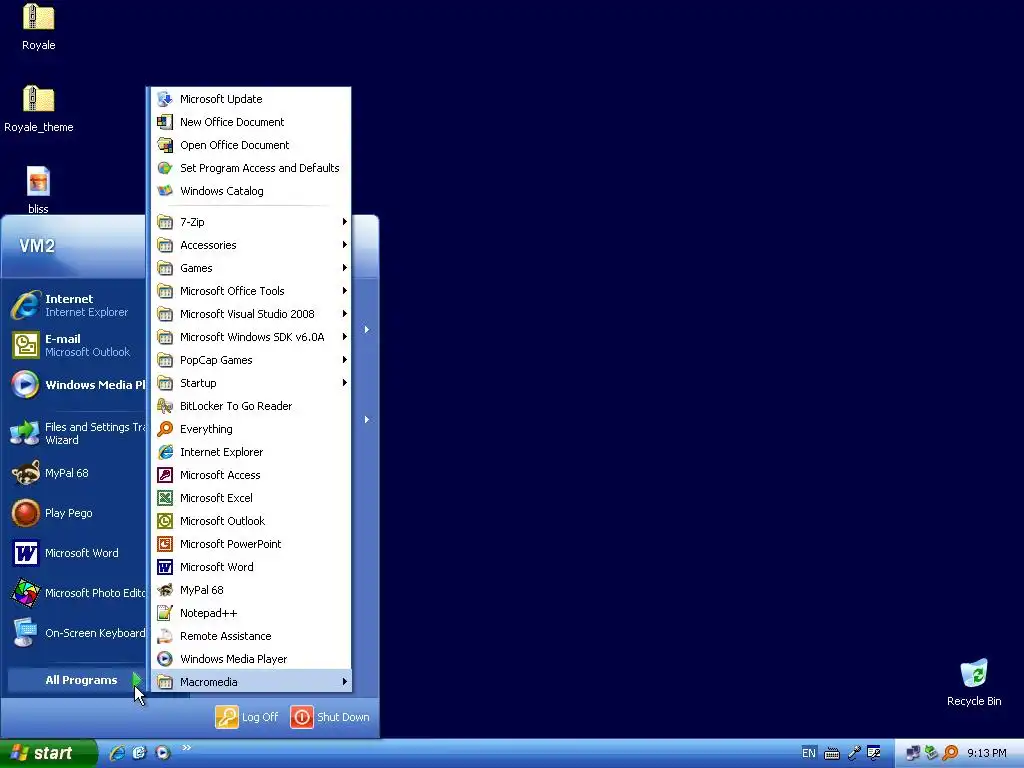Launch Microsoft Word from programs list
Screen dimensions: 1024x768
pyautogui.click(x=251, y=567)
